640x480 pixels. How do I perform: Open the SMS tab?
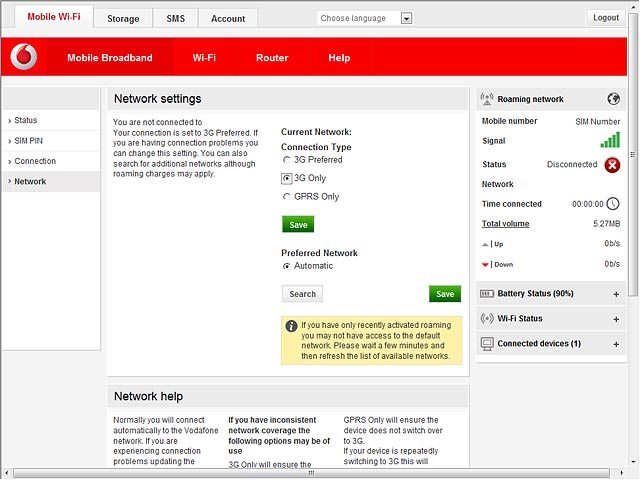pyautogui.click(x=176, y=18)
